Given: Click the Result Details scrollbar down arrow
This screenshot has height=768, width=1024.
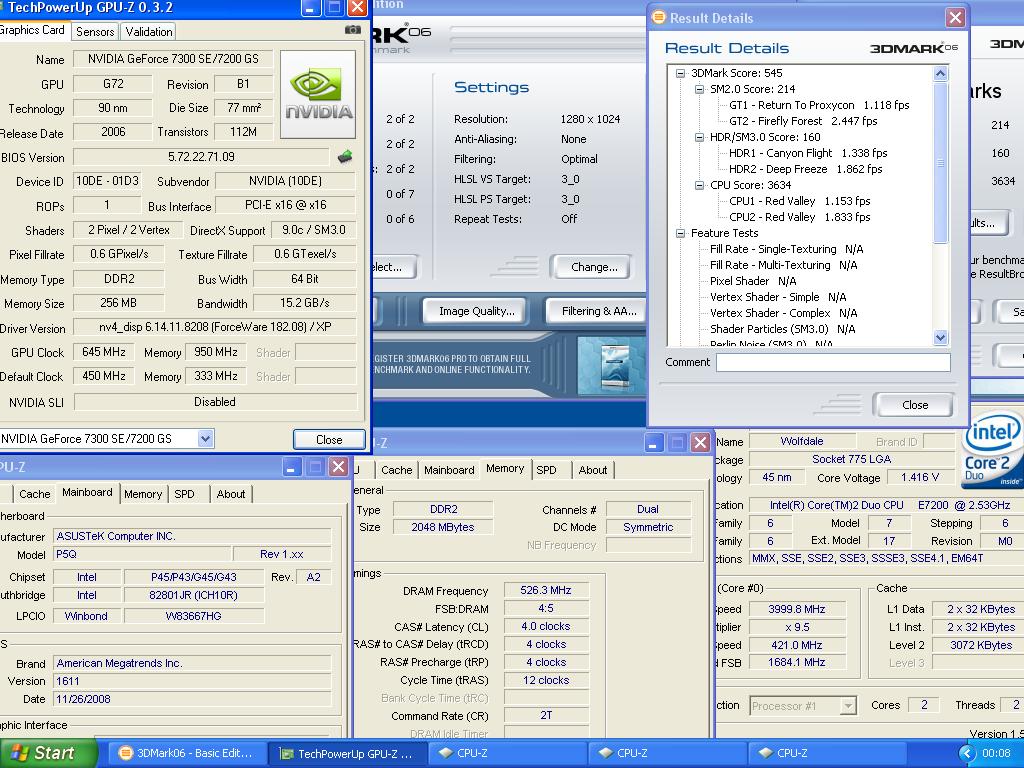Looking at the screenshot, I should [940, 338].
